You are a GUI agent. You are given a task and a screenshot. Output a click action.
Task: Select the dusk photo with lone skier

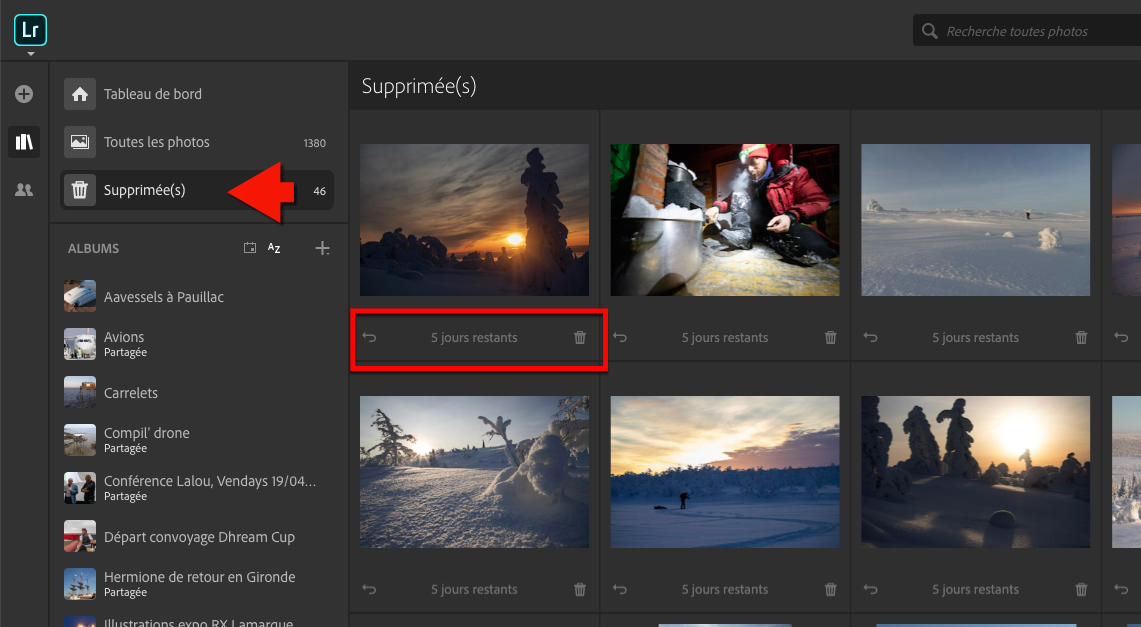[x=725, y=472]
